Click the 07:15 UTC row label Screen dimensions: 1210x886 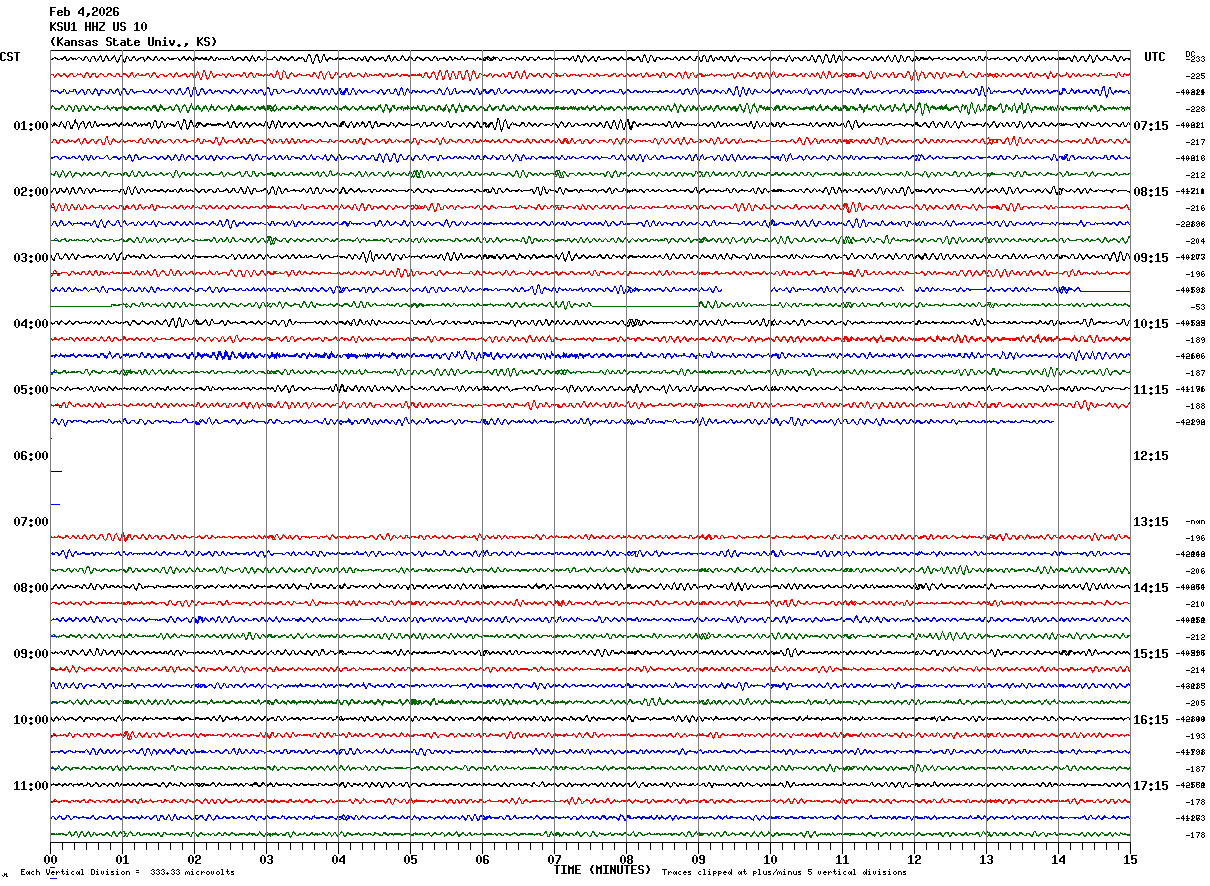click(x=1151, y=126)
